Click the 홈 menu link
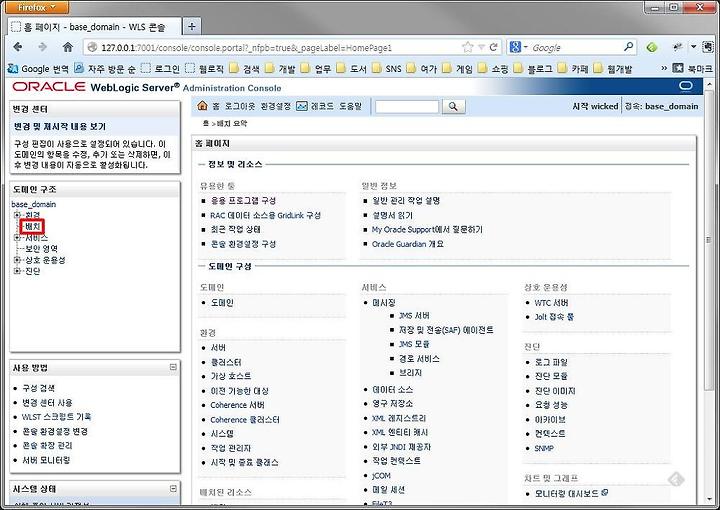720x510 pixels. (x=216, y=106)
